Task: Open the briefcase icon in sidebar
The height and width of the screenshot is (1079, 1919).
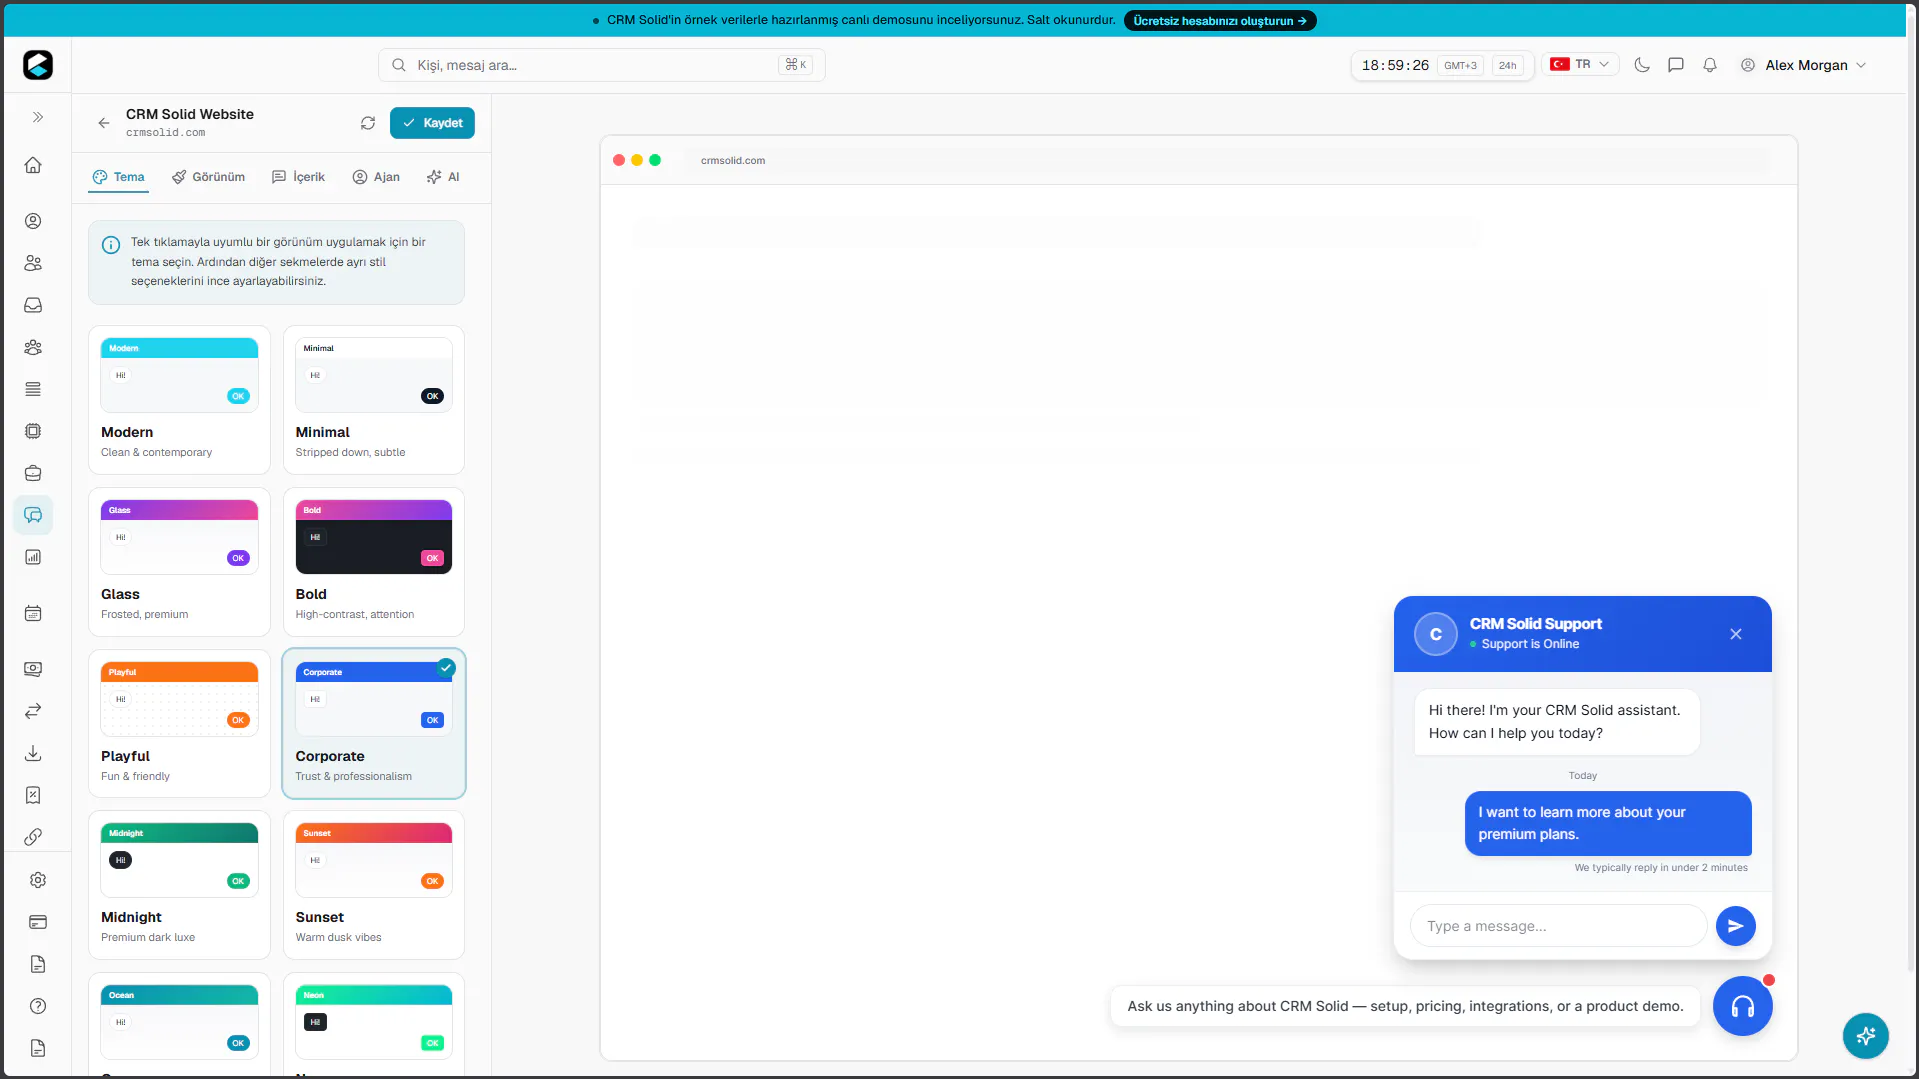Action: 33,473
